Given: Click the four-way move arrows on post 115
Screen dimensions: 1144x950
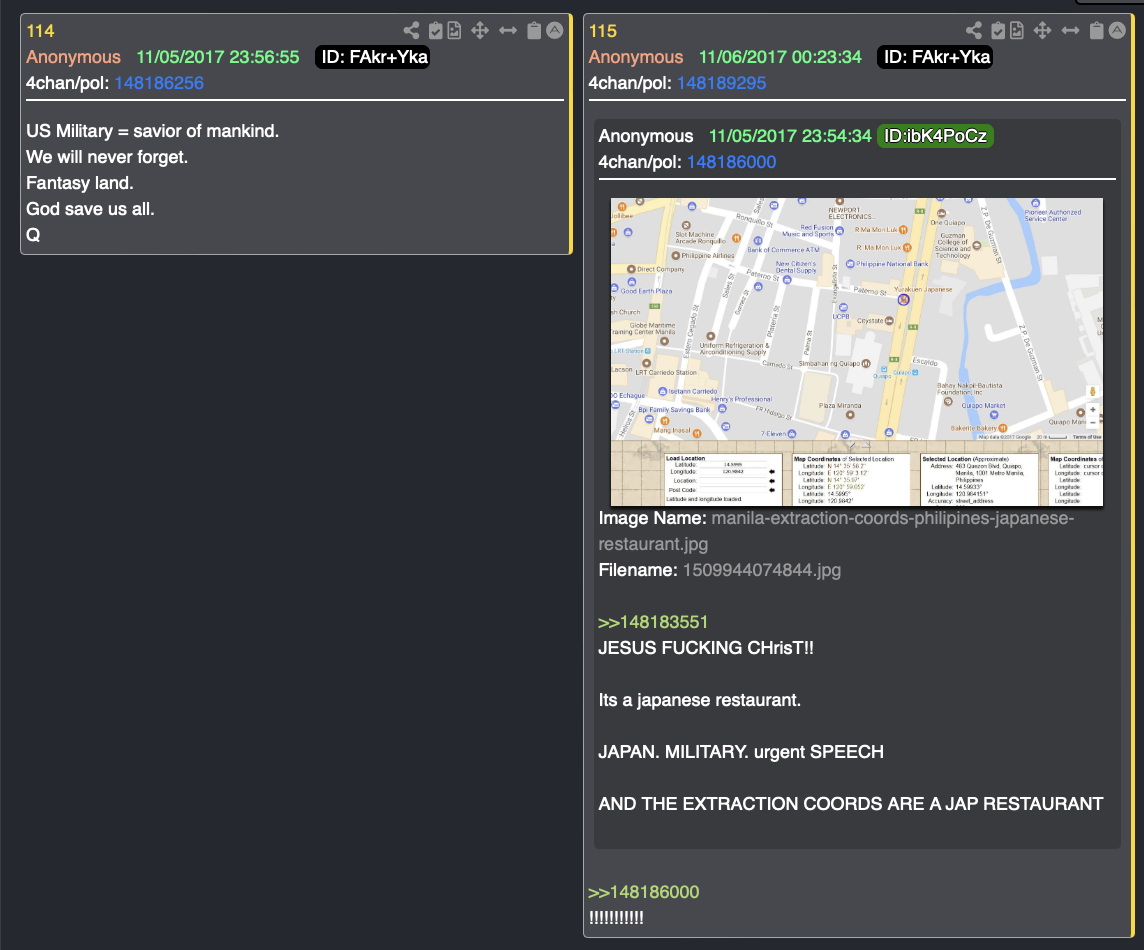Looking at the screenshot, I should (x=1042, y=30).
